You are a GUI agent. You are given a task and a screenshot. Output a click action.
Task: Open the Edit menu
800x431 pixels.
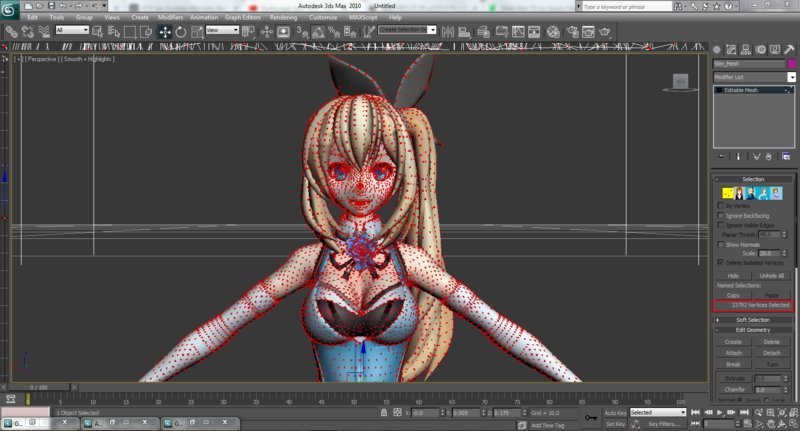coord(32,17)
